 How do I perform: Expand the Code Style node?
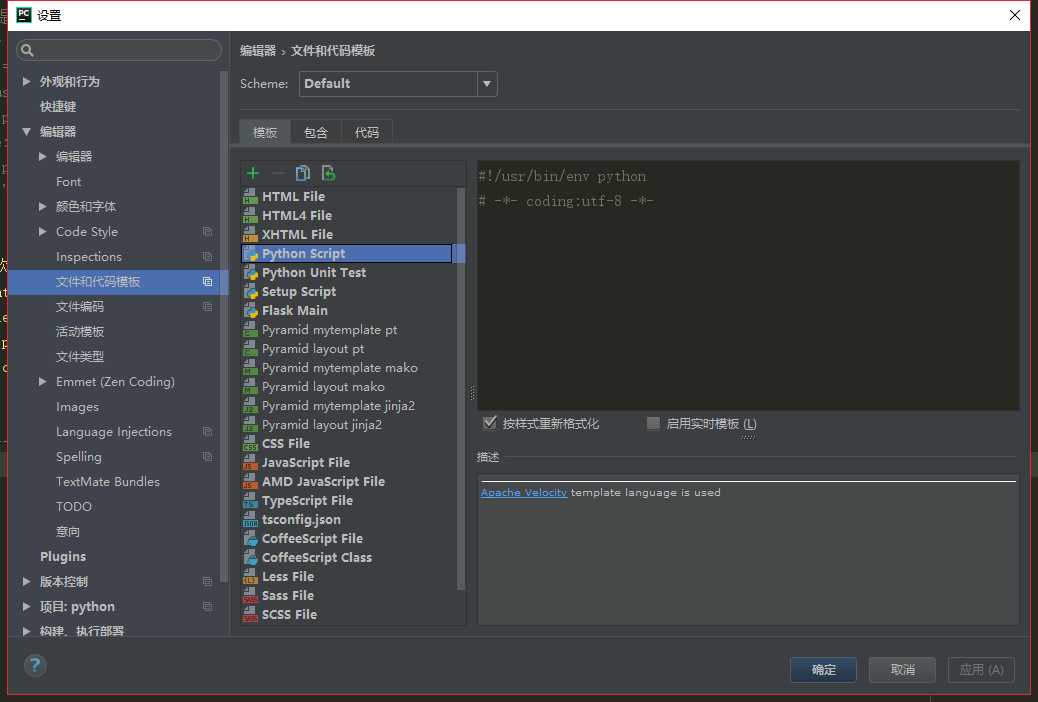42,232
